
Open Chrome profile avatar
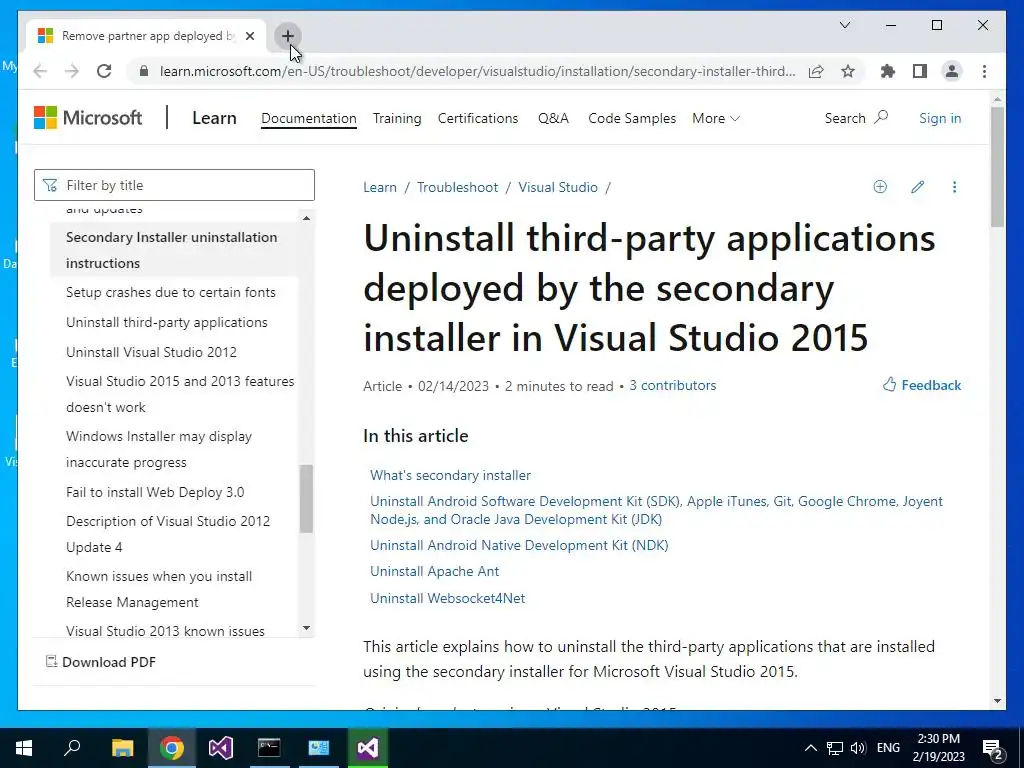click(x=952, y=71)
